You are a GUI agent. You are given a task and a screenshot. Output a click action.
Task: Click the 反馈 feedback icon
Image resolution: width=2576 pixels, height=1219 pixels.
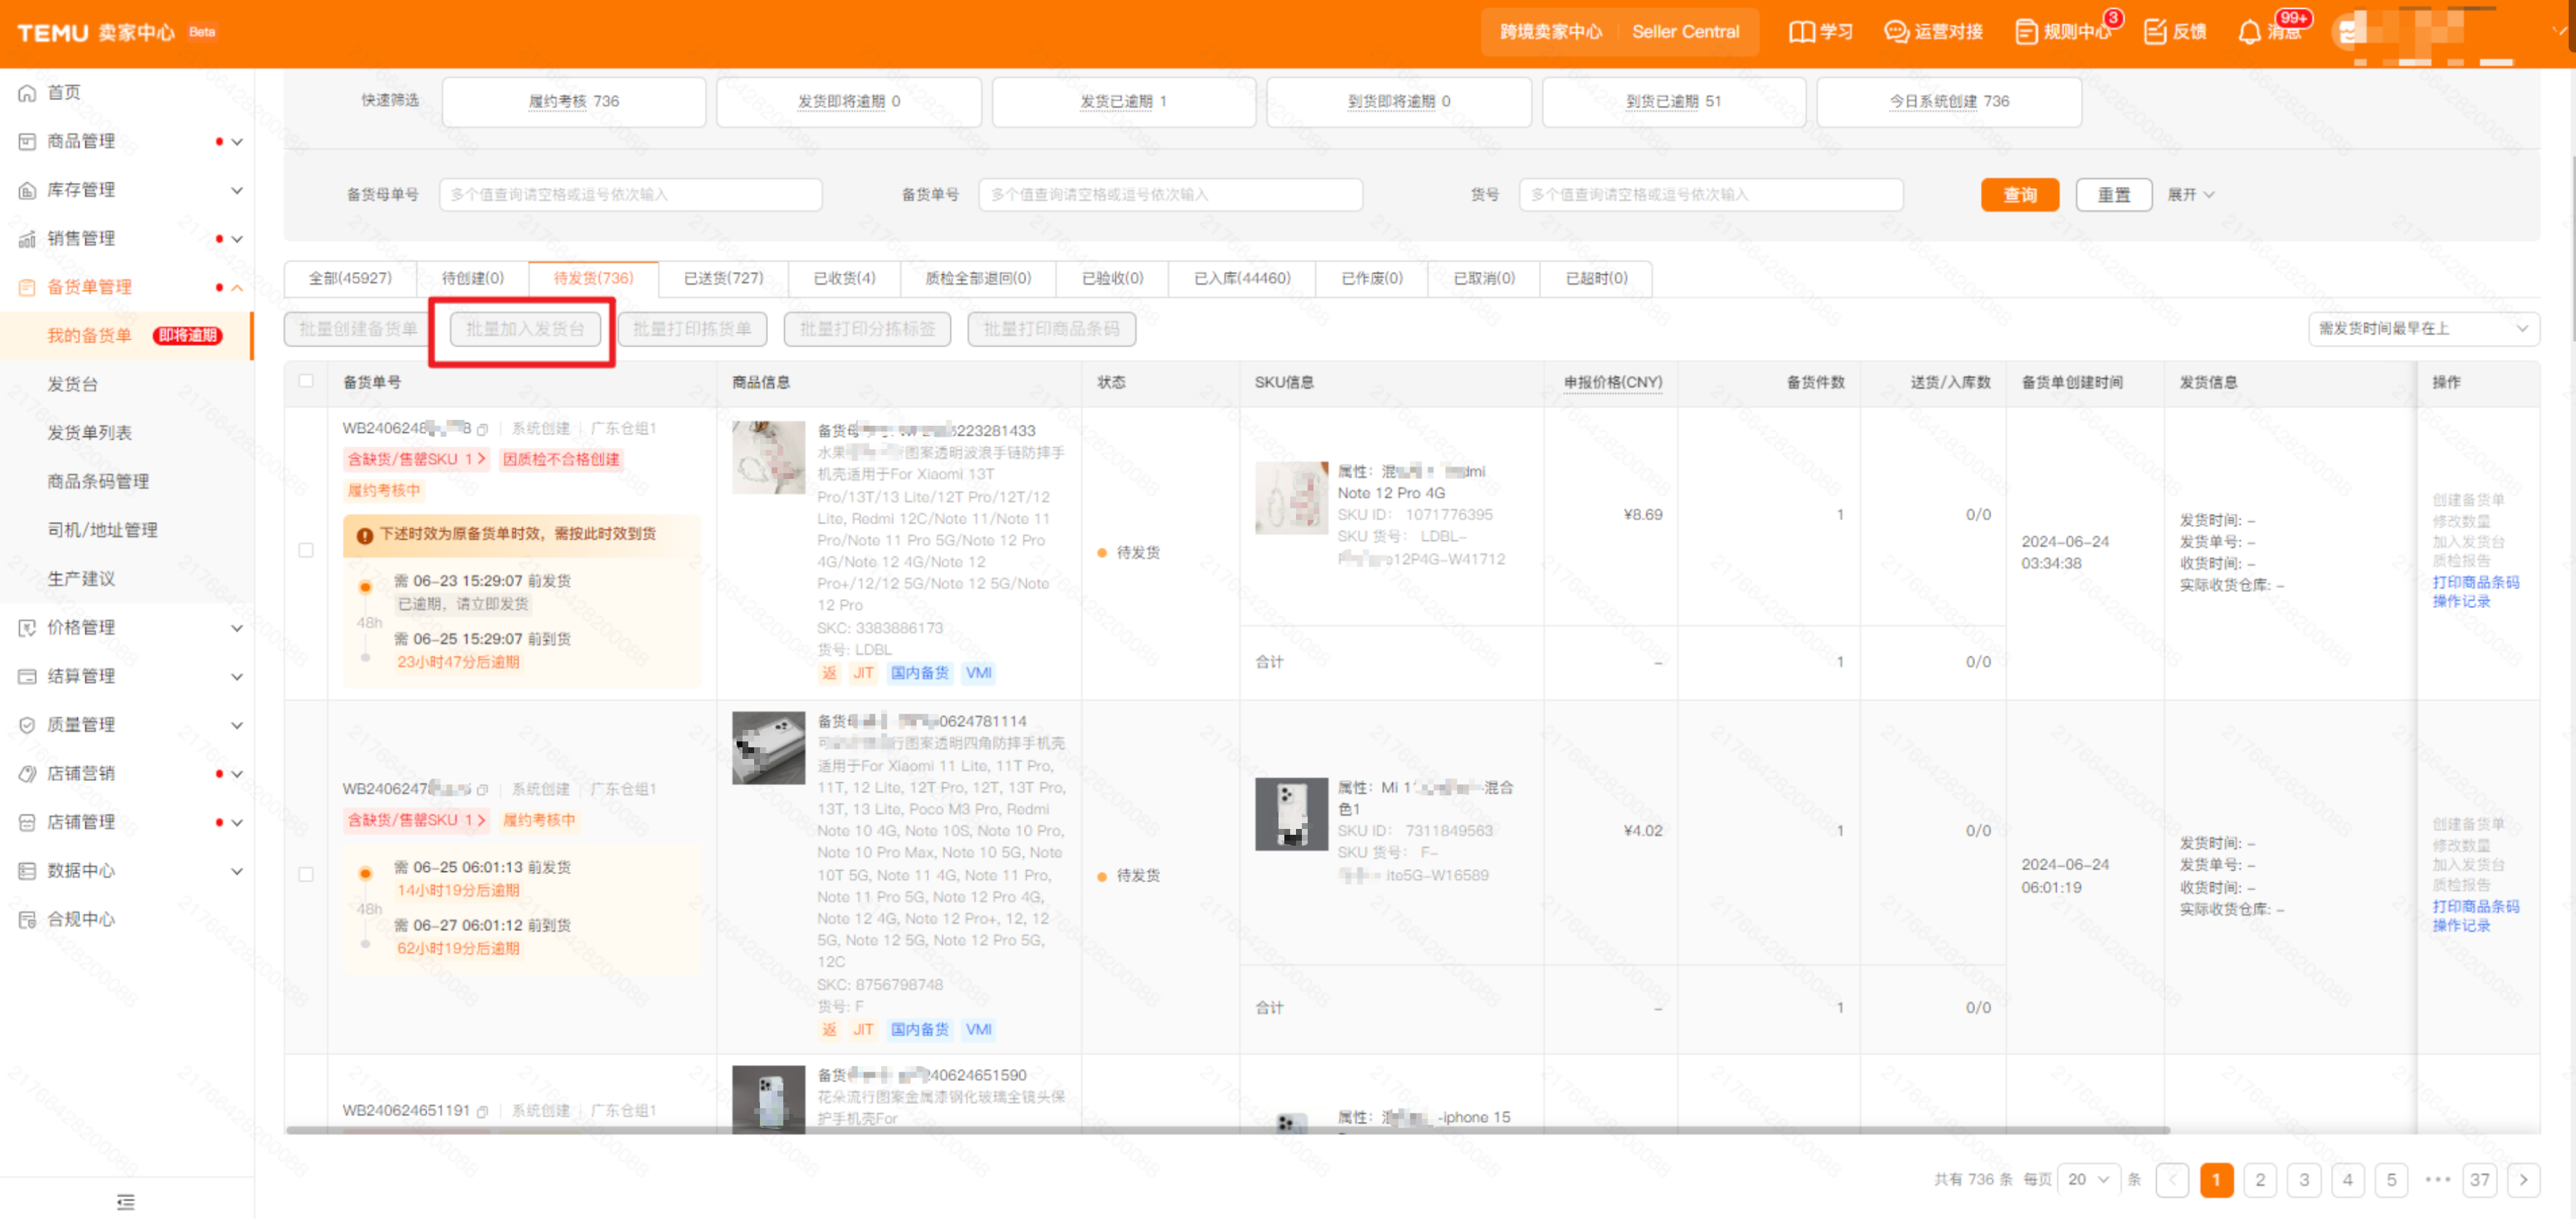point(2155,32)
